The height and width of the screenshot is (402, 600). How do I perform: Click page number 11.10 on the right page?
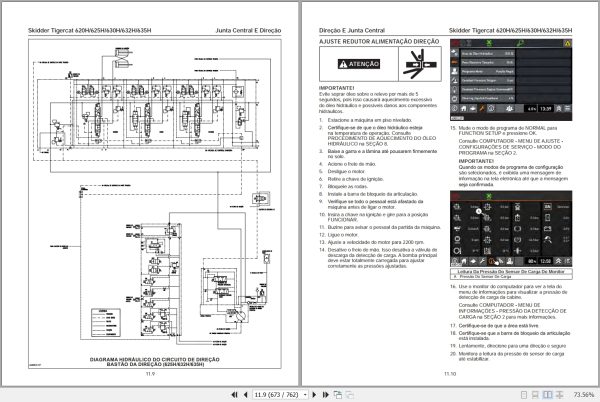coord(450,374)
